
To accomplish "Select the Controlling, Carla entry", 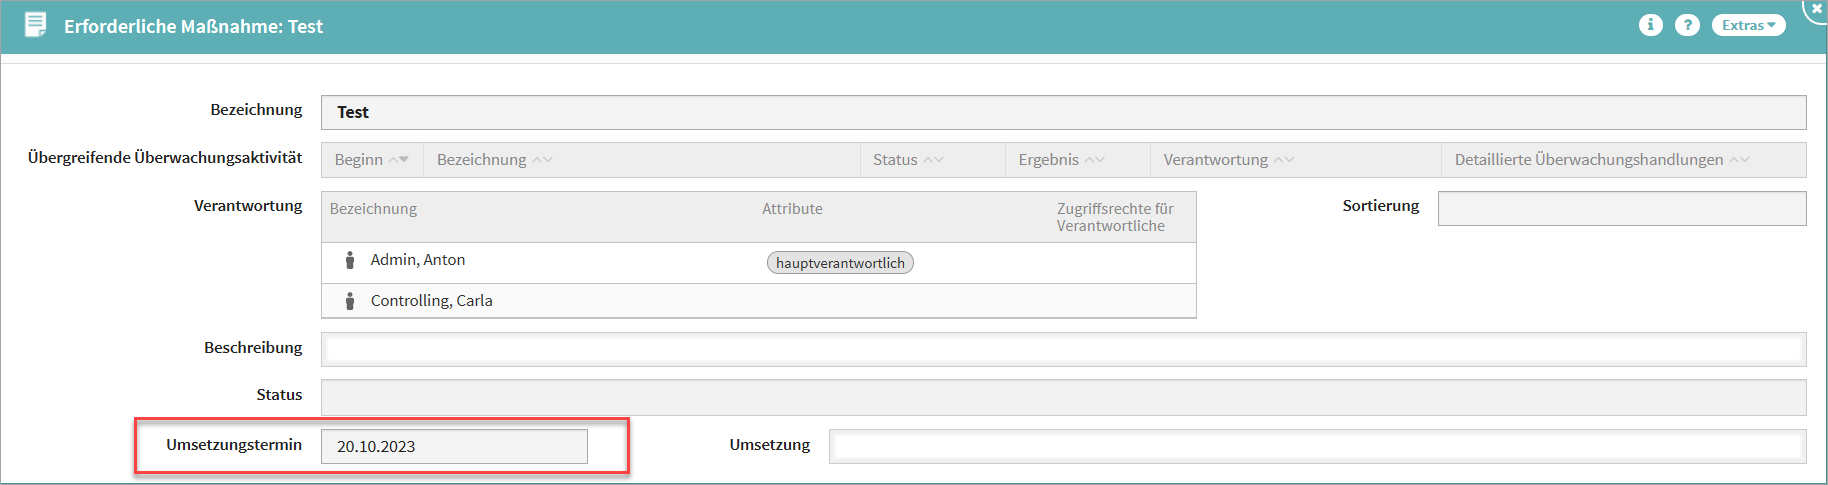I will (x=431, y=301).
